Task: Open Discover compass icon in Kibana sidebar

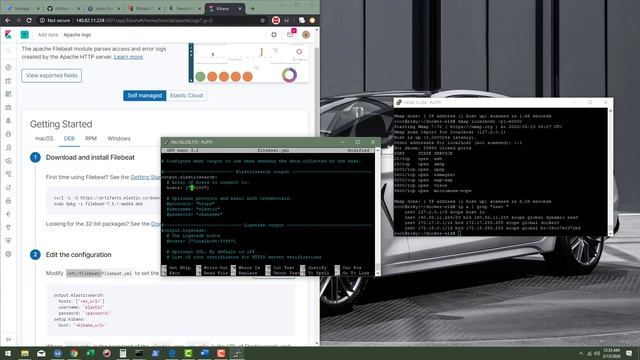Action: click(x=8, y=67)
